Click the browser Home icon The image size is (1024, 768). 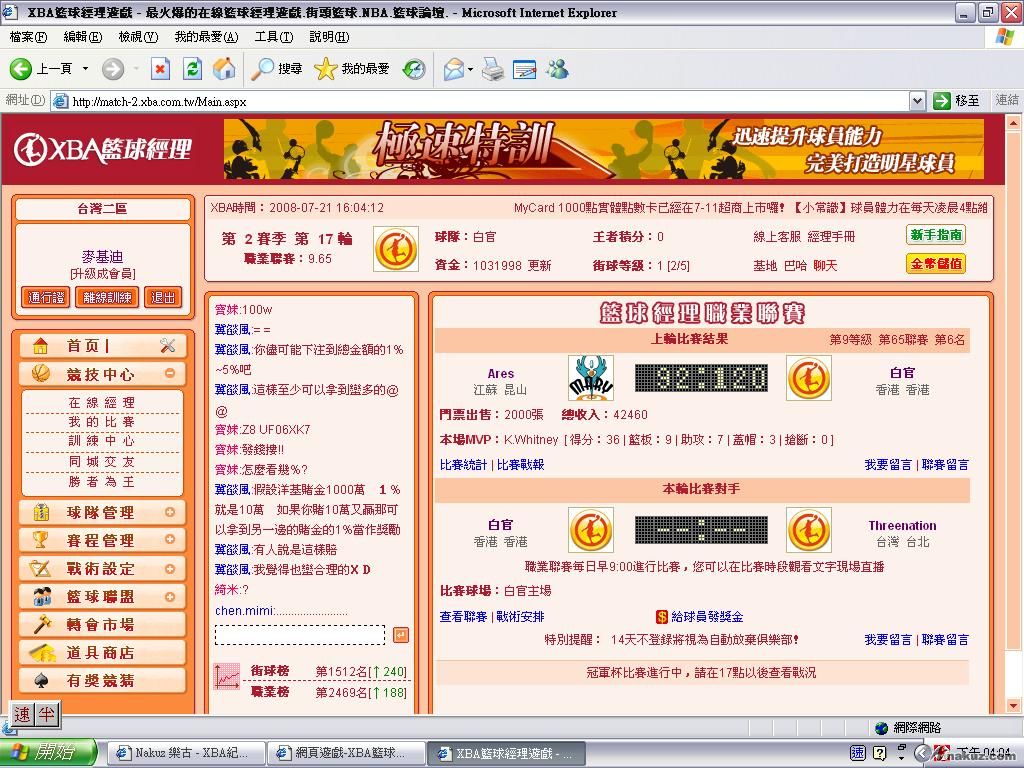[x=224, y=69]
